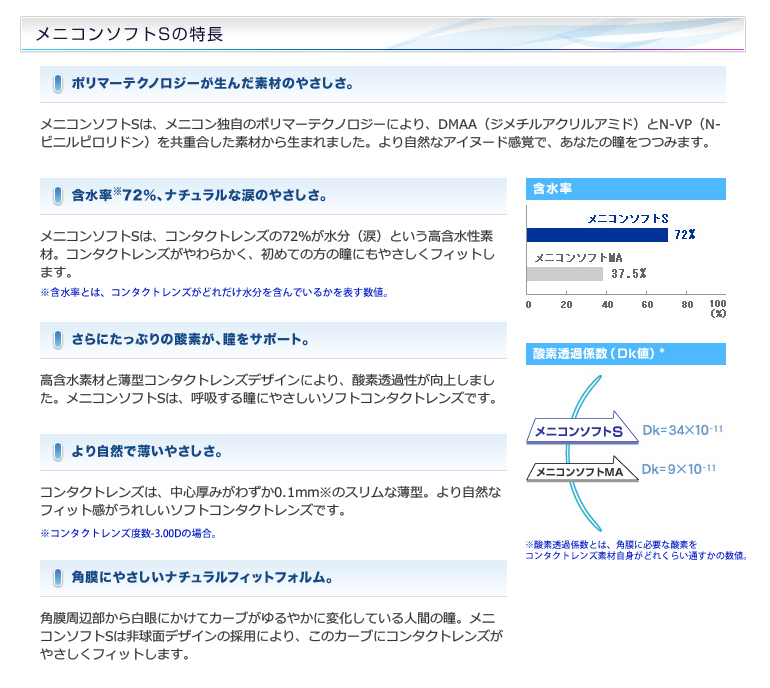Click the value Dk=9×10-11
This screenshot has width=770, height=688.
pyautogui.click(x=679, y=469)
